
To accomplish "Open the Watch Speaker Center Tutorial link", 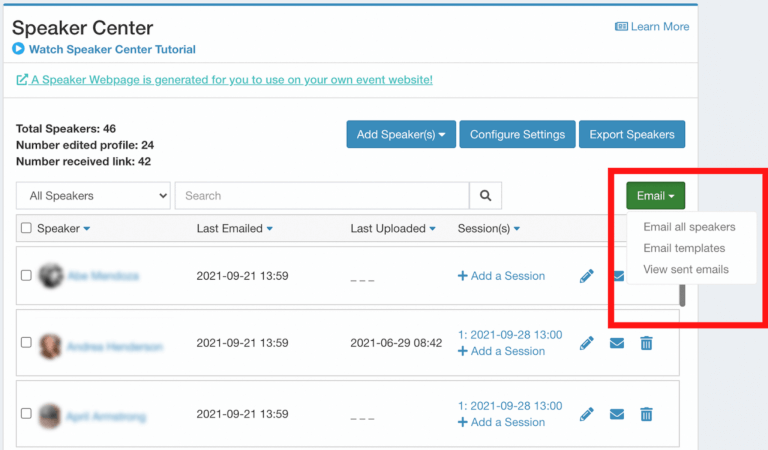I will (x=112, y=49).
